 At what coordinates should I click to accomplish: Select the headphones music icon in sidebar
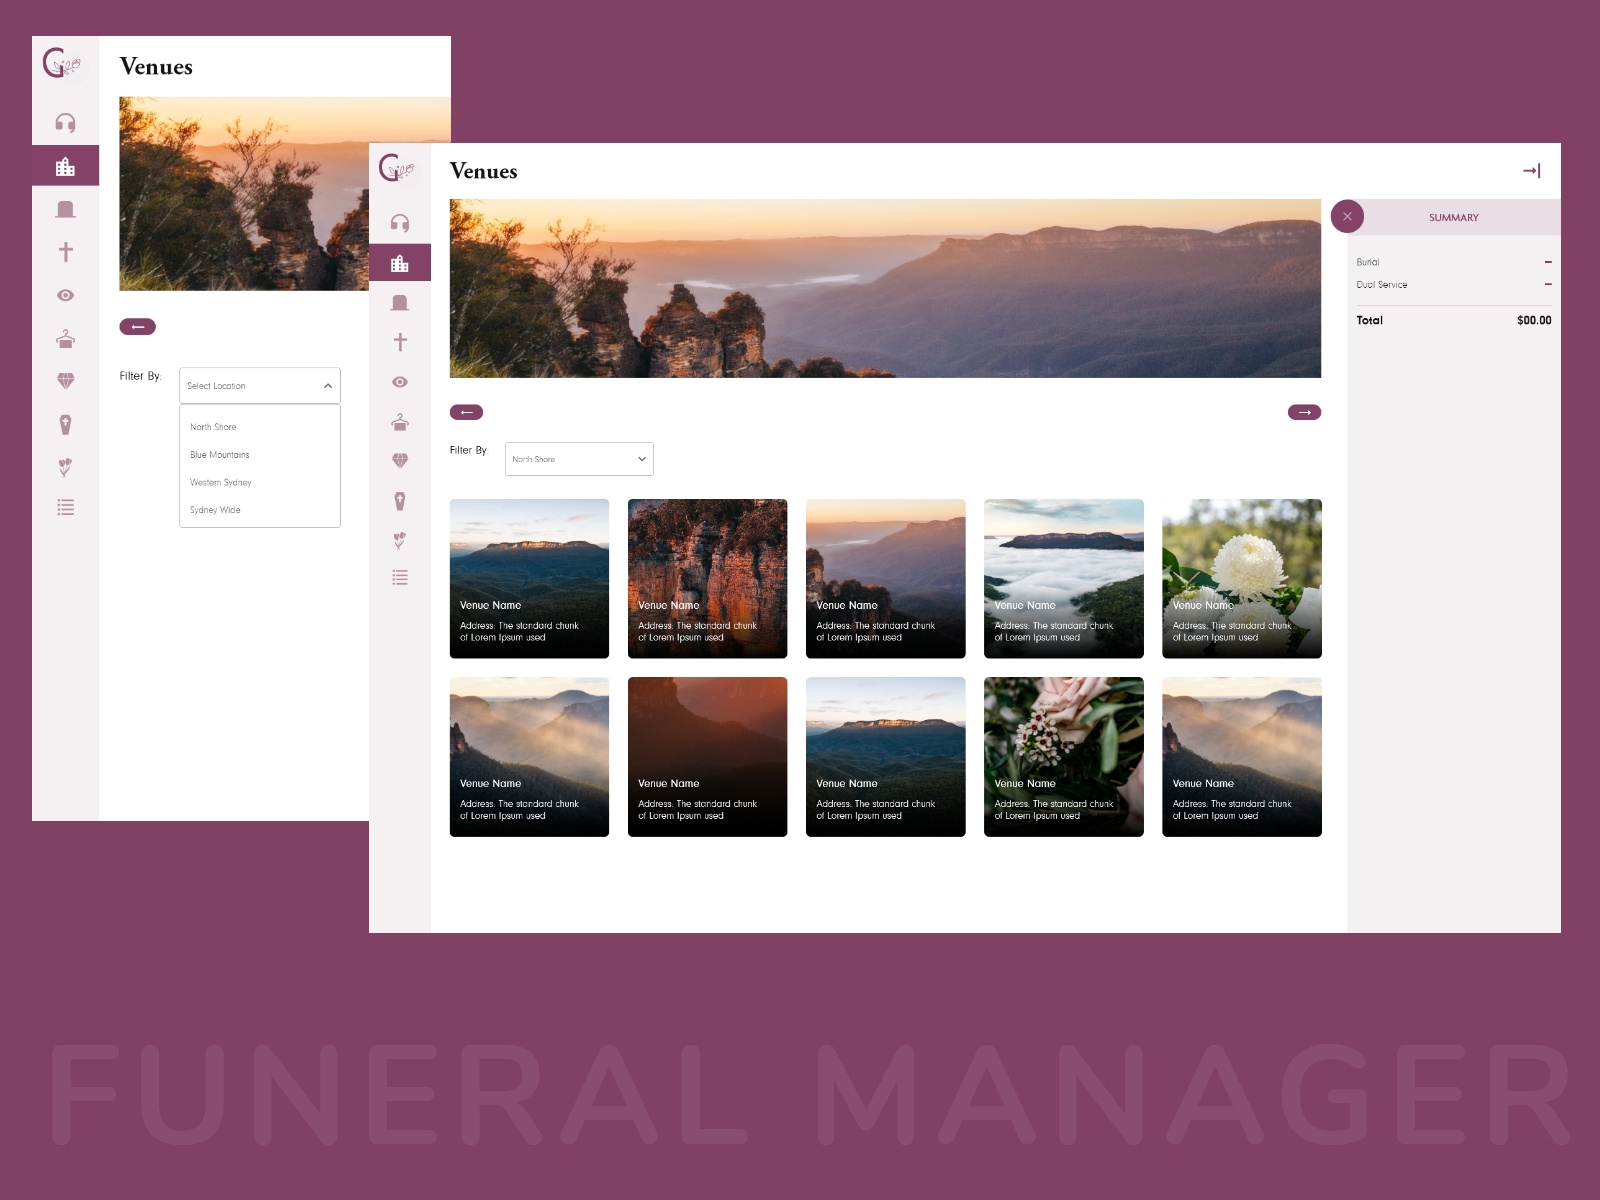(400, 221)
